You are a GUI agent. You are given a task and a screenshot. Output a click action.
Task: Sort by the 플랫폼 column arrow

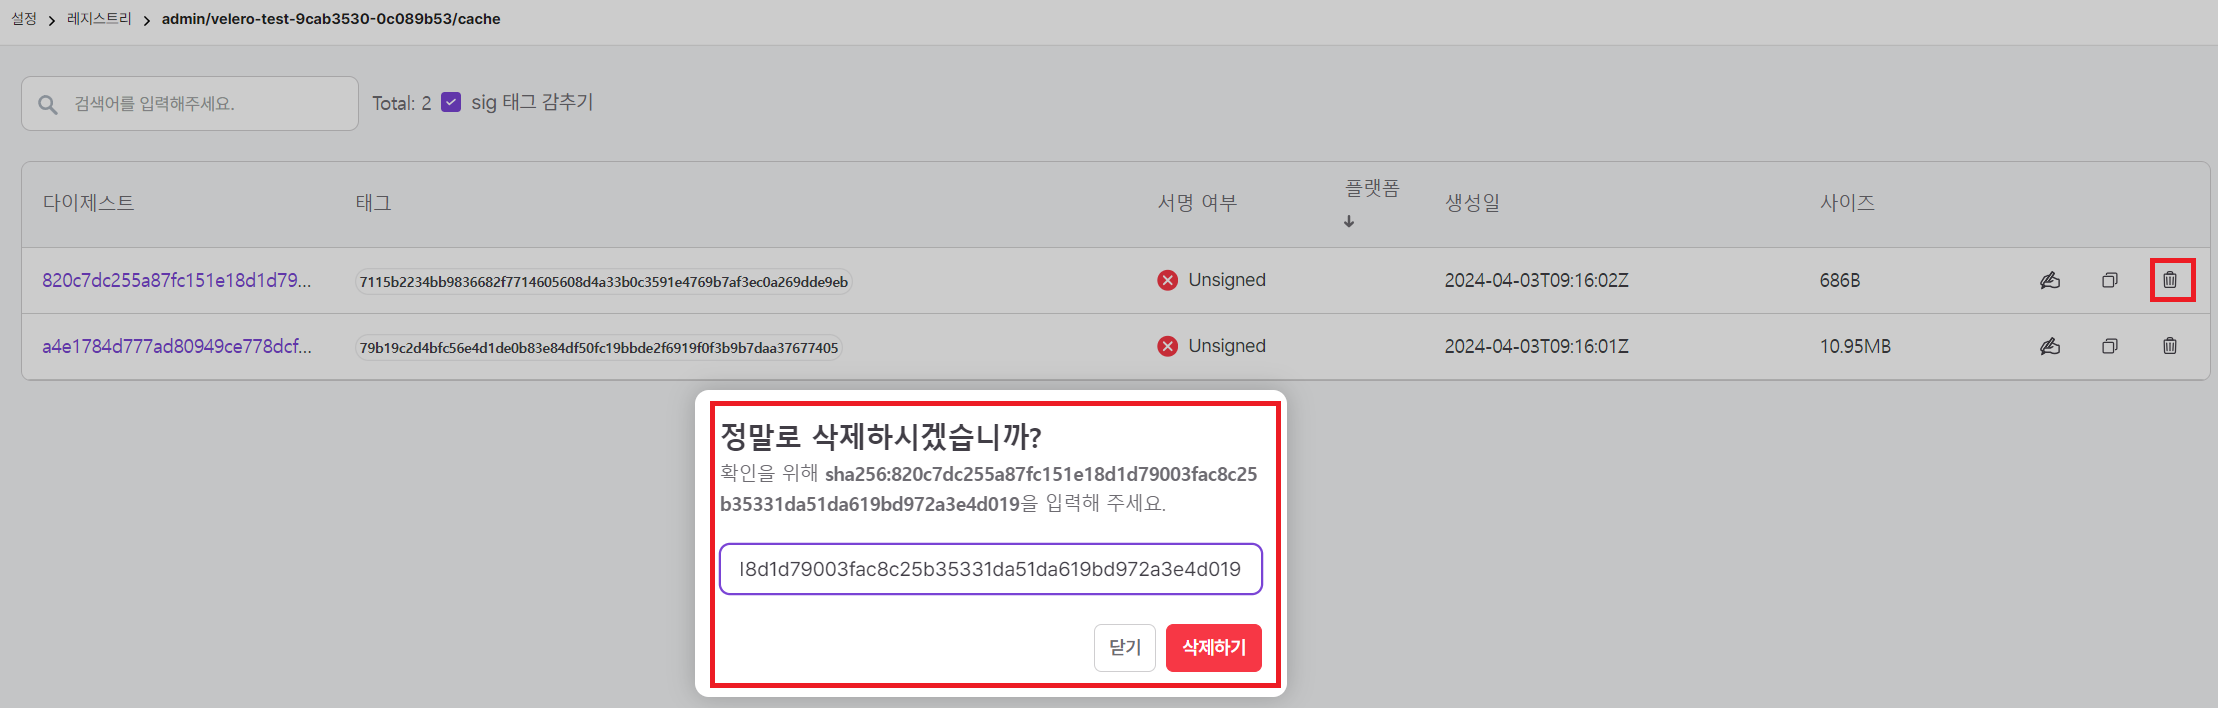1349,221
